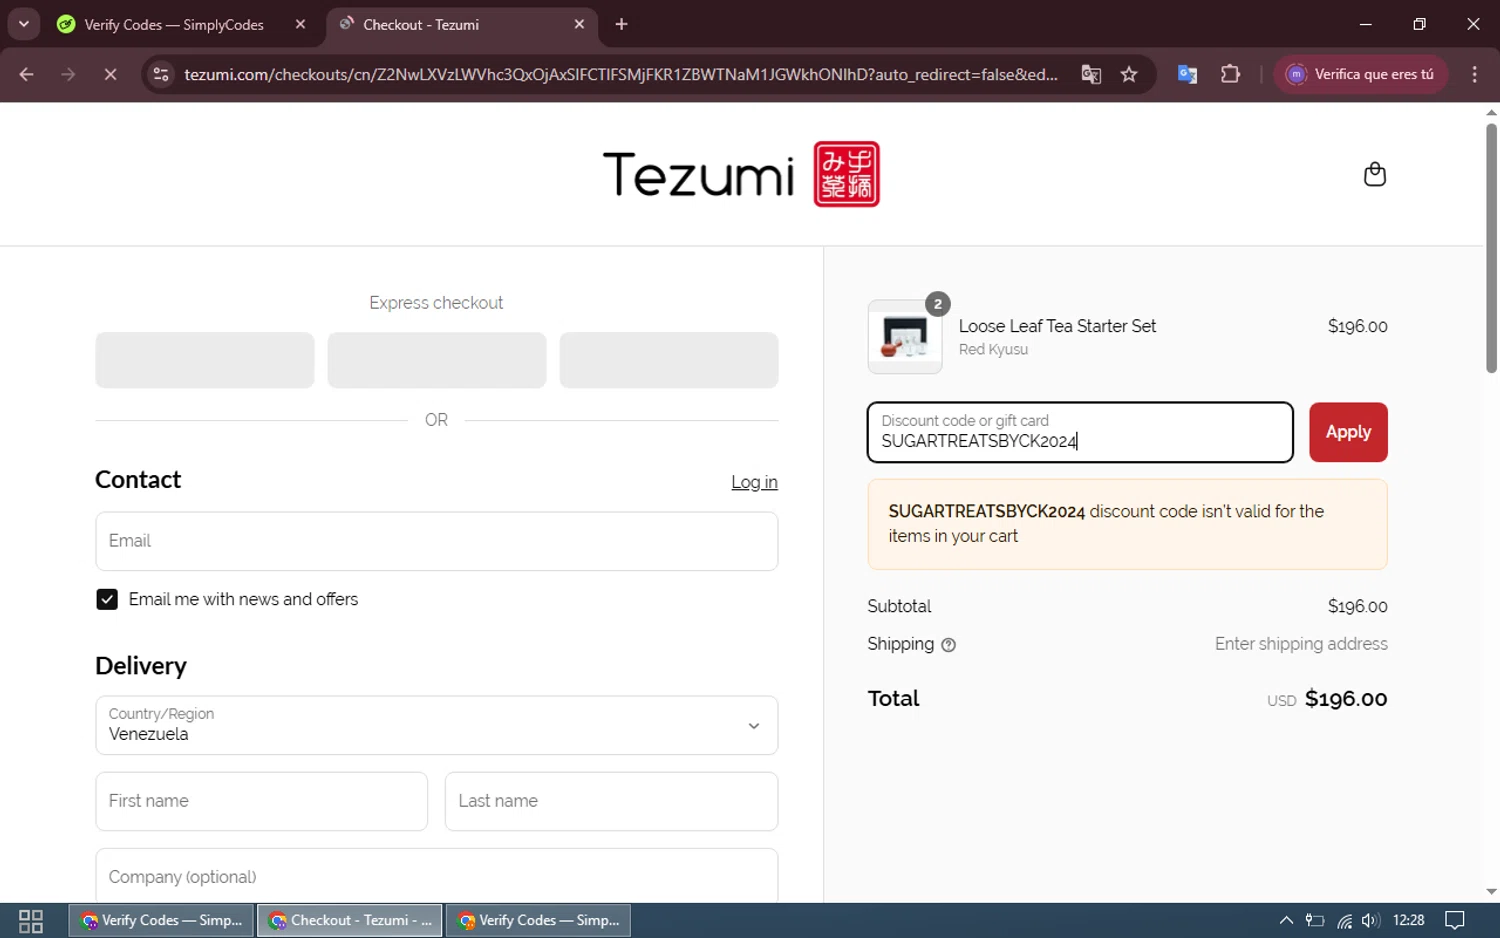Click the middle express checkout placeholder button
Screen dimensions: 1500x938
coord(437,360)
